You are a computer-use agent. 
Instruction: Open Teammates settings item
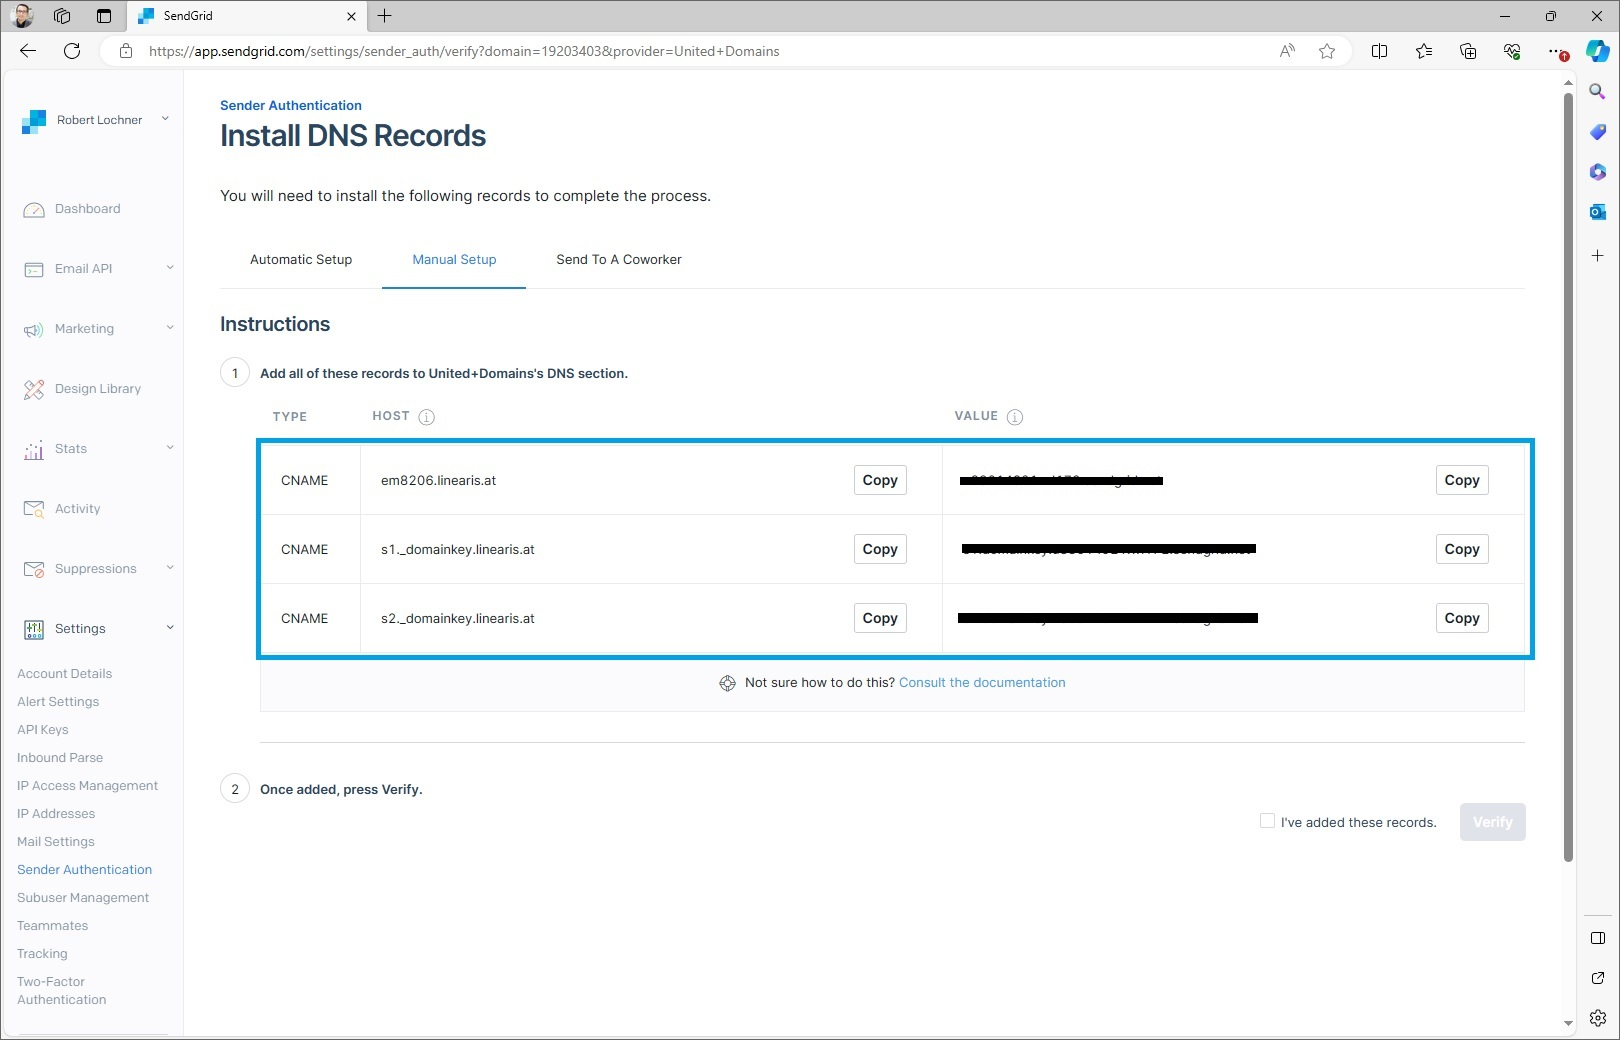tap(53, 926)
